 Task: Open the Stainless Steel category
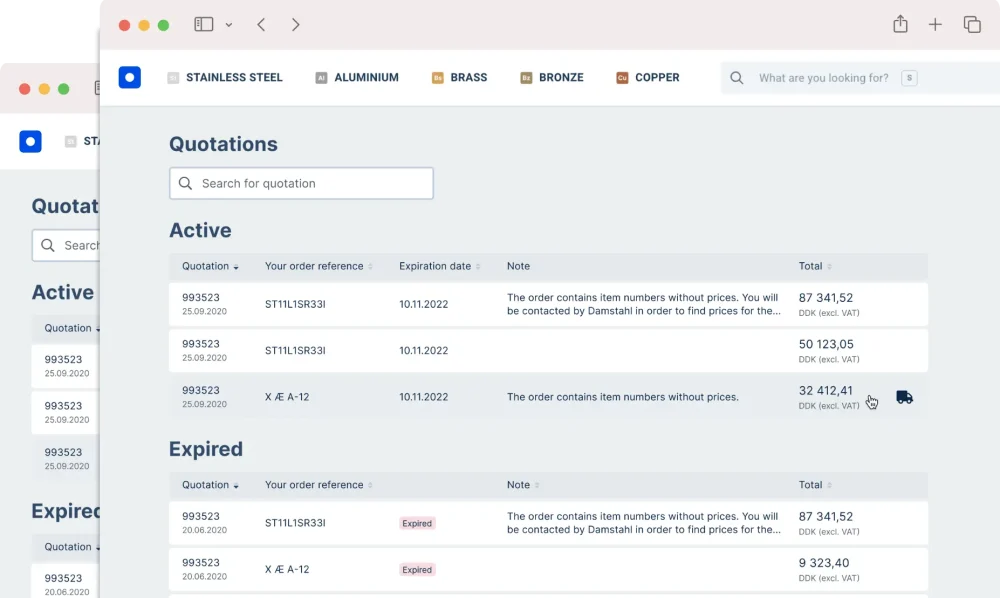(x=225, y=77)
